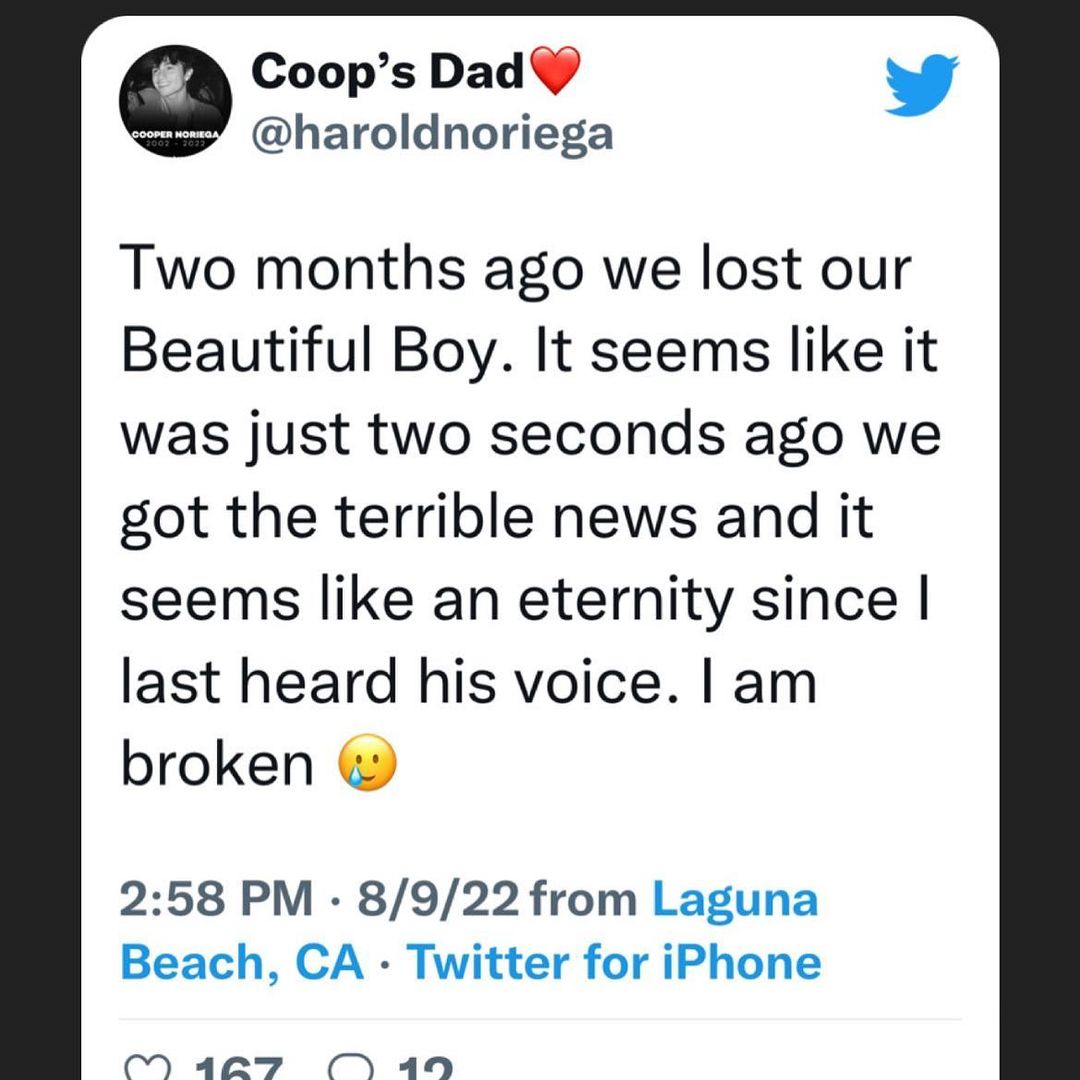Click the 2:58 PM timestamp
Viewport: 1080px width, 1080px height.
click(215, 898)
